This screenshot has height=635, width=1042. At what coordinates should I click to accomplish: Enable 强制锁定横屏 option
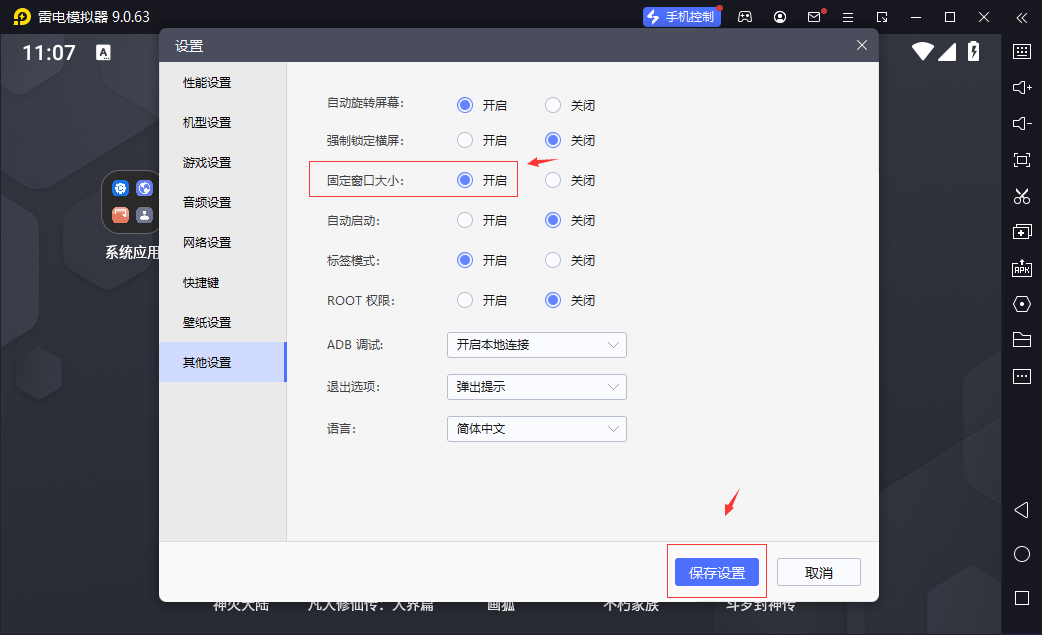click(x=465, y=140)
